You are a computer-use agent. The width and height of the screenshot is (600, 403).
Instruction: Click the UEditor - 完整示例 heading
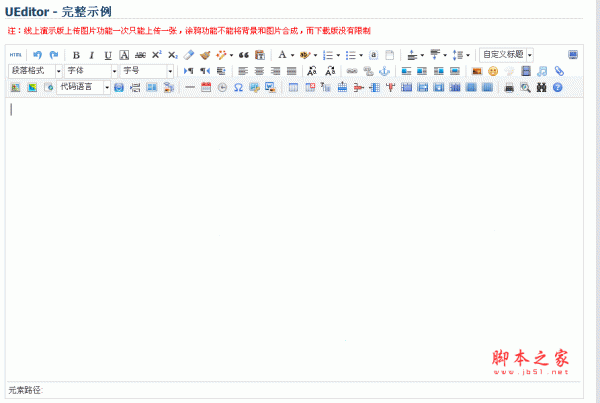pyautogui.click(x=58, y=11)
